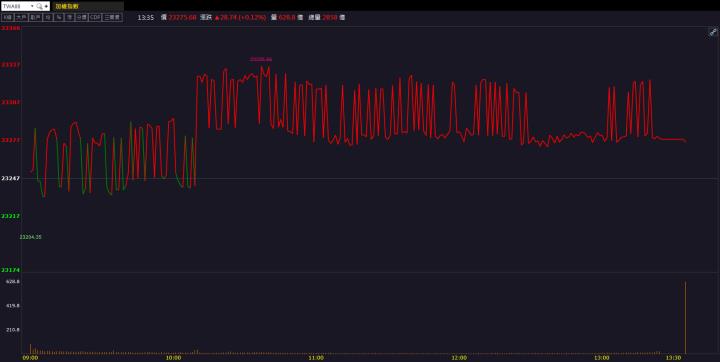Switch the chart to the % percent view

pyautogui.click(x=59, y=17)
